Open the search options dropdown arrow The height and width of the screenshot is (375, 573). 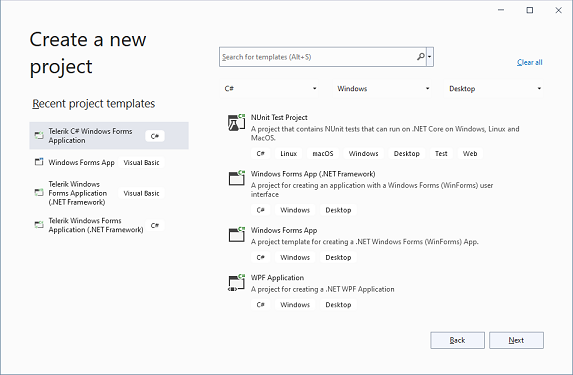pyautogui.click(x=430, y=57)
